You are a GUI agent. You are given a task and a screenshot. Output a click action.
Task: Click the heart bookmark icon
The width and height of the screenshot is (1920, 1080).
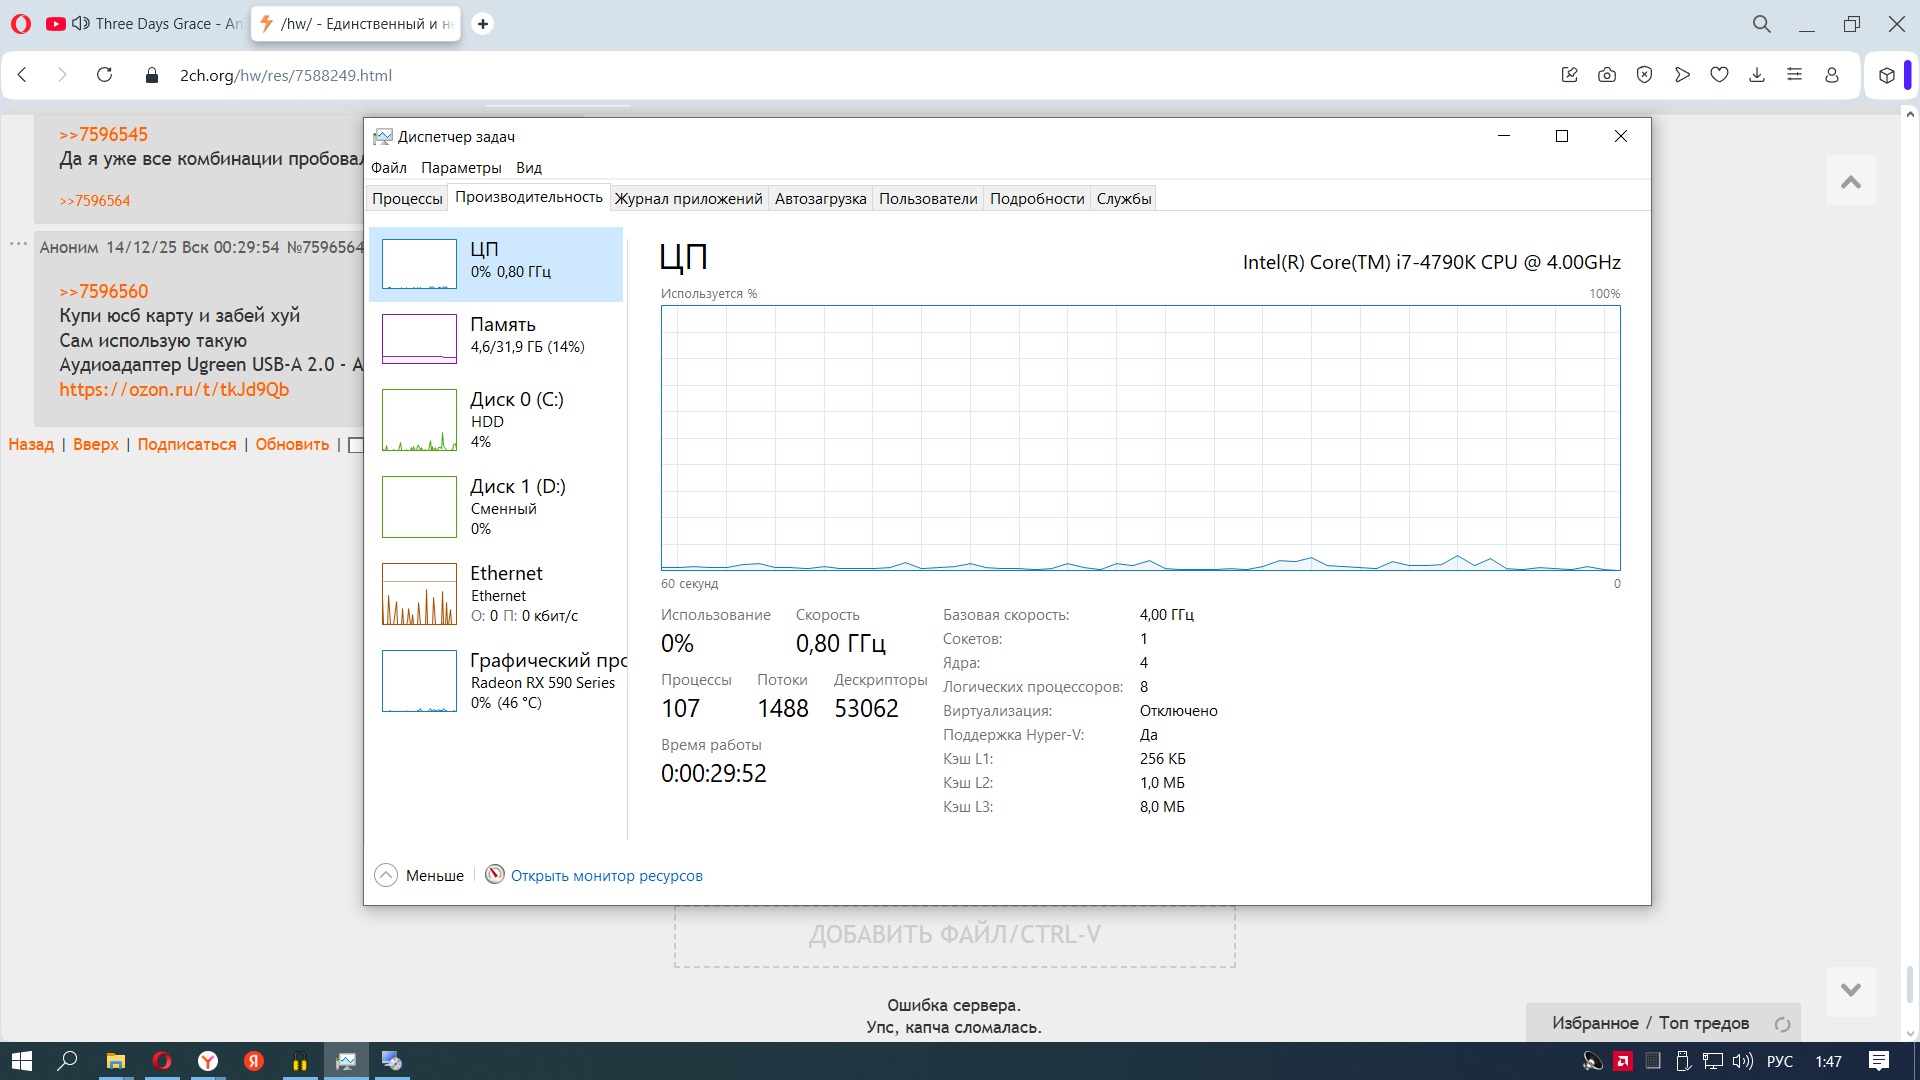(x=1719, y=75)
